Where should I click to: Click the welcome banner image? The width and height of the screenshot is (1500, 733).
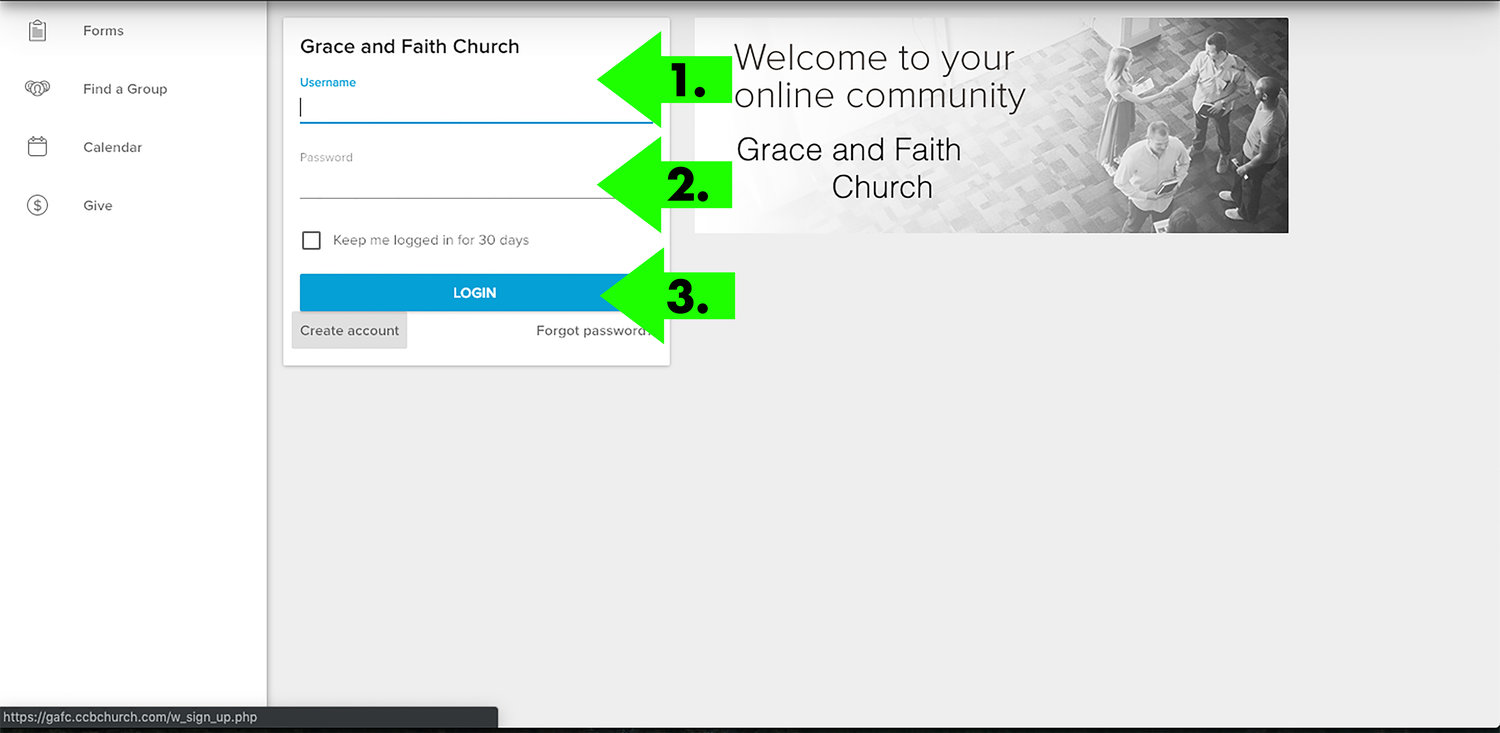click(991, 125)
